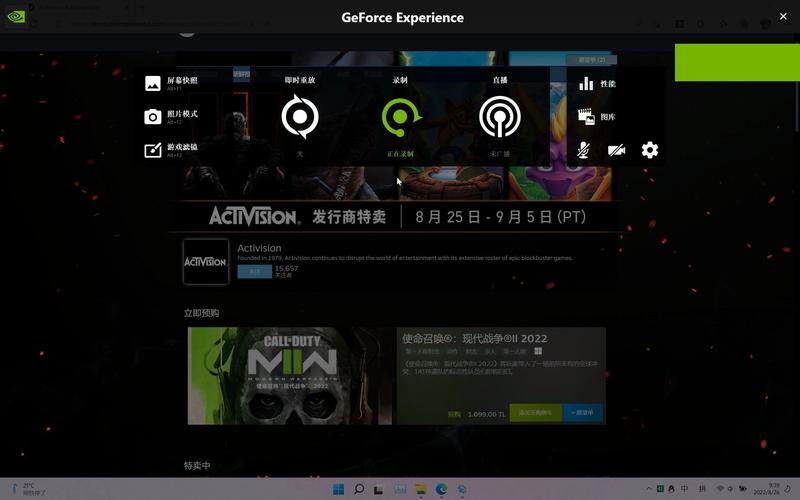Open 游戏滤镜 game filter

(x=172, y=149)
